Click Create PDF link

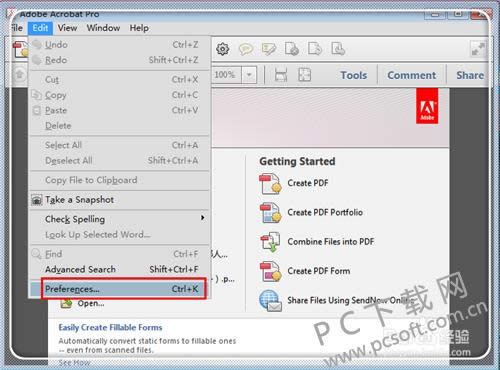click(308, 183)
